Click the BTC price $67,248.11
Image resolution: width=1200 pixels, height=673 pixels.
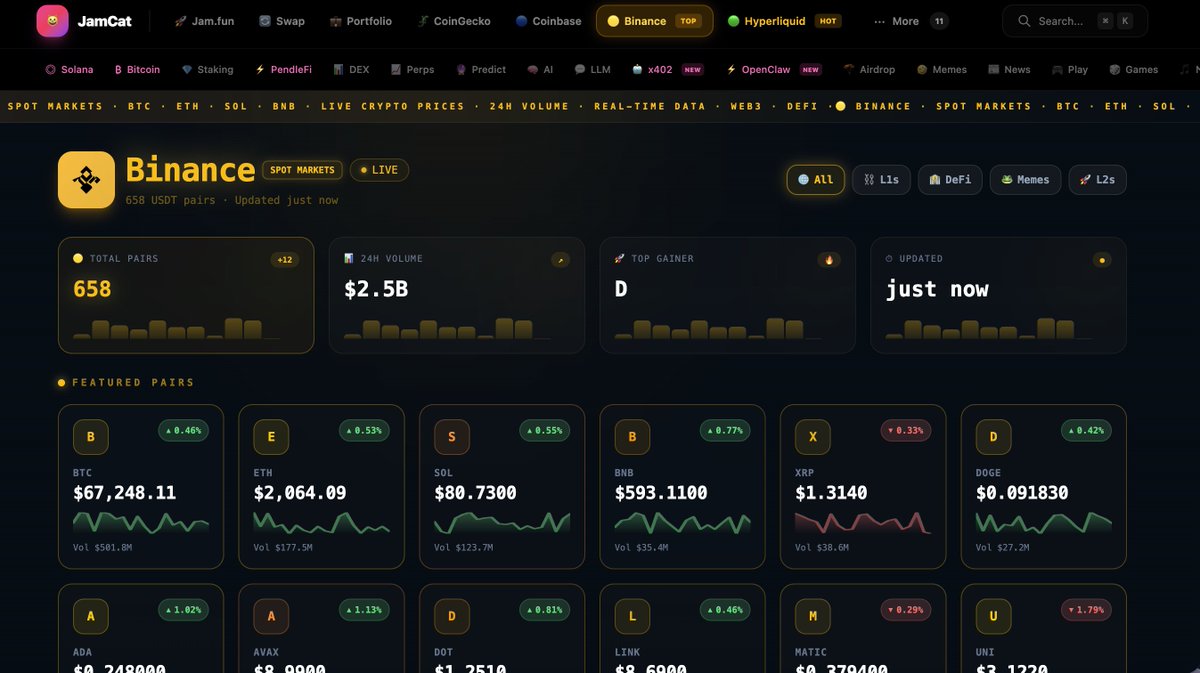(125, 493)
